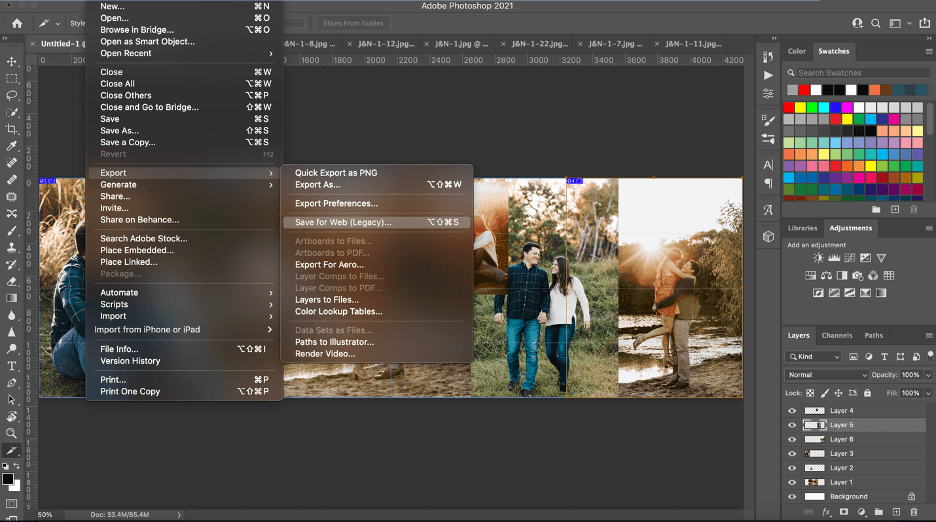Image resolution: width=936 pixels, height=522 pixels.
Task: Delete layer trash icon in Layers panel
Action: 914,512
